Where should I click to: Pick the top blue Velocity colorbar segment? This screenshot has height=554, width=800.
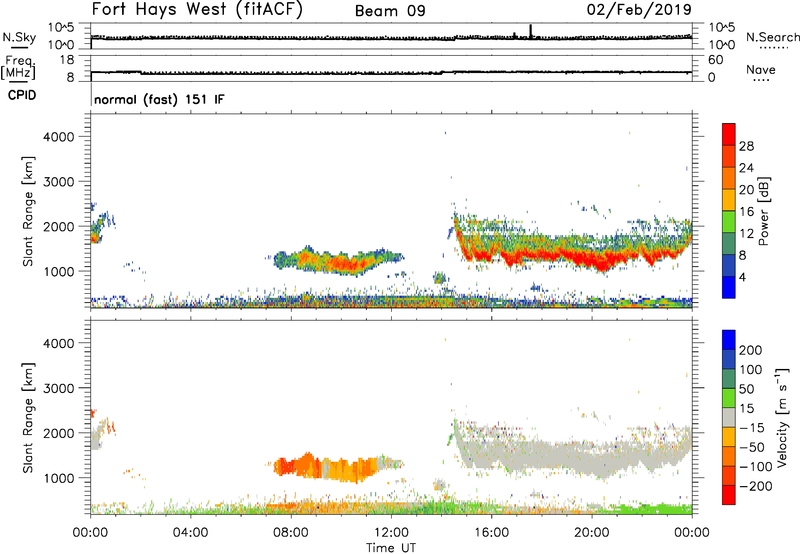(x=729, y=340)
